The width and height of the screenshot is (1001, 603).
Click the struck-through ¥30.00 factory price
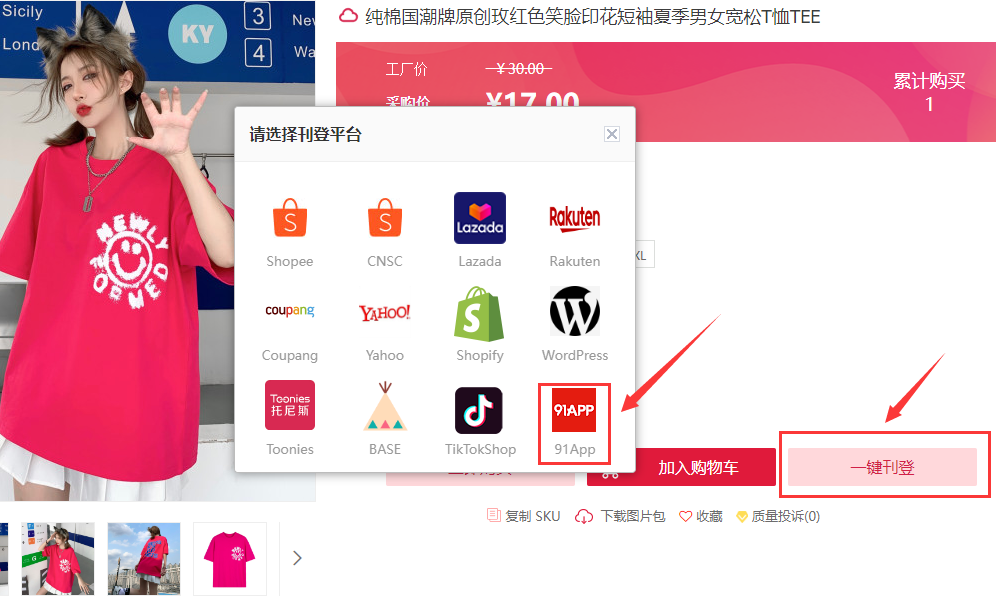518,68
